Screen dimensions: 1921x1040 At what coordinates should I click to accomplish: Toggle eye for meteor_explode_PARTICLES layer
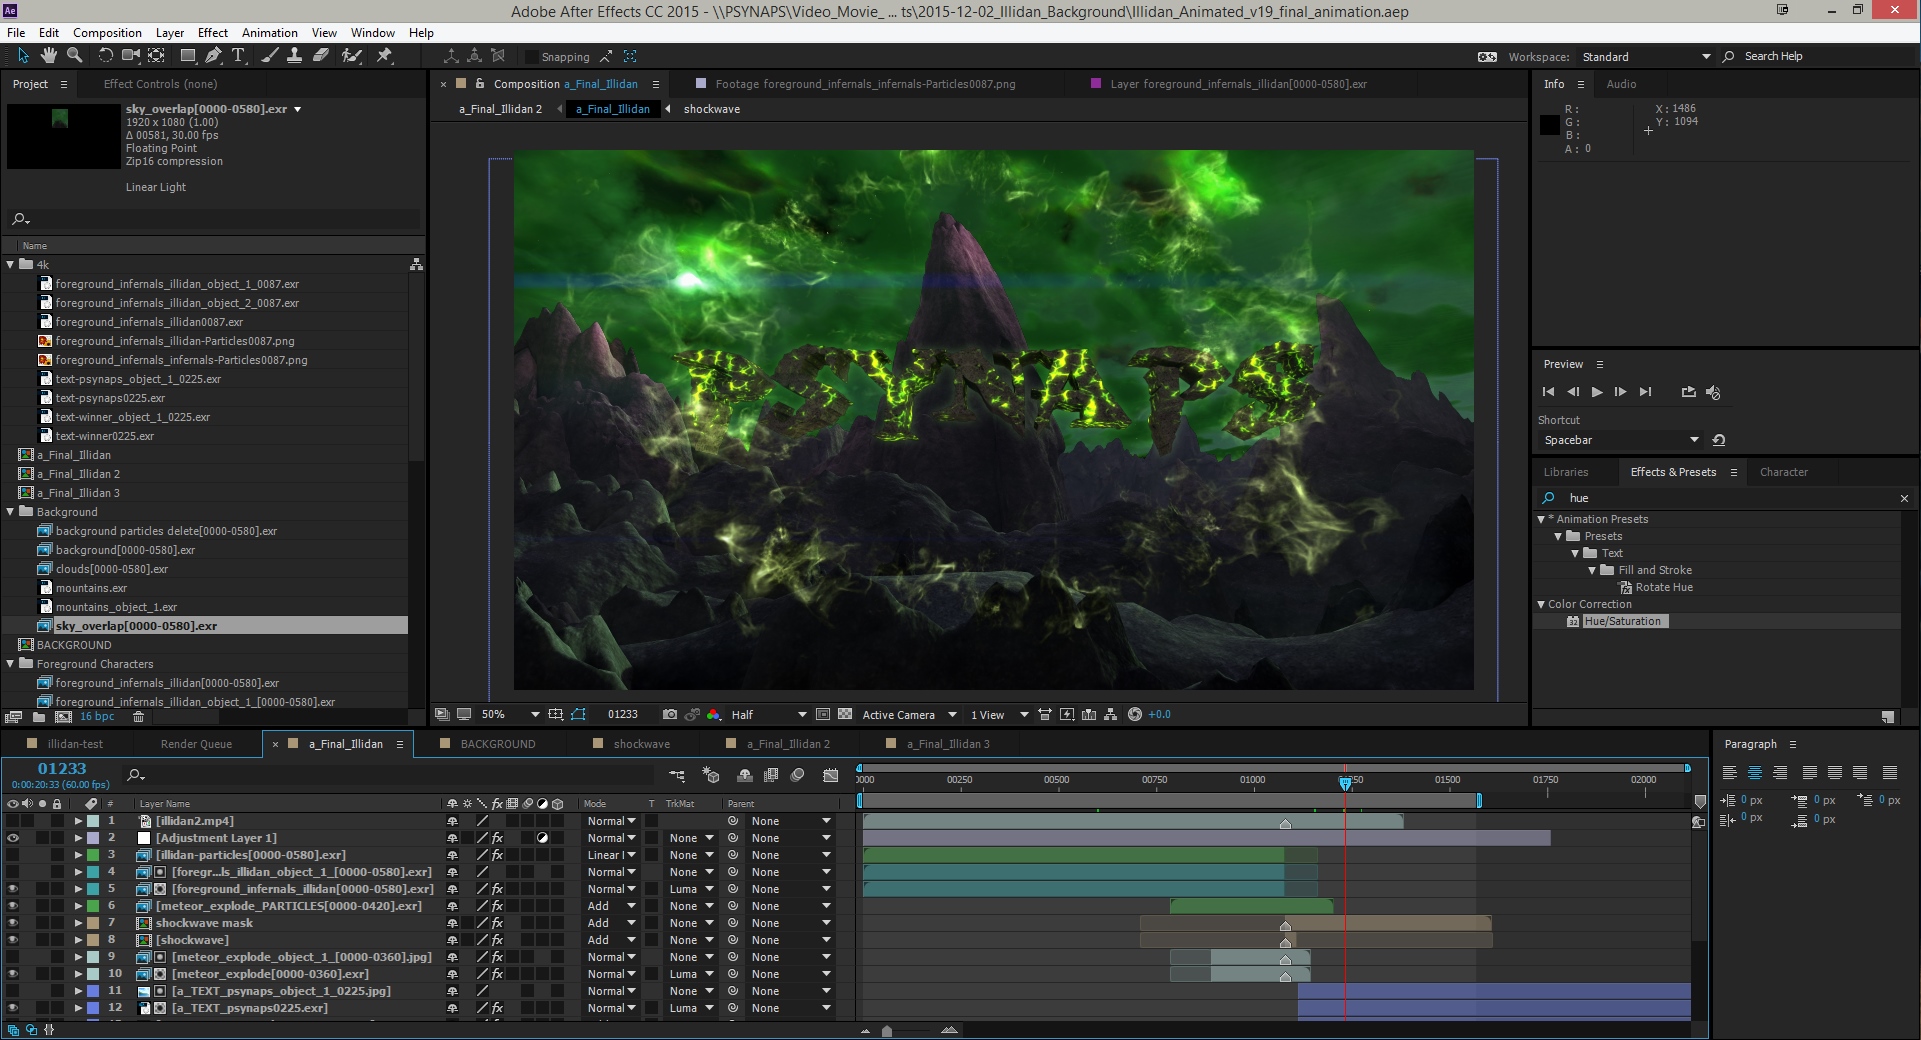(x=13, y=906)
